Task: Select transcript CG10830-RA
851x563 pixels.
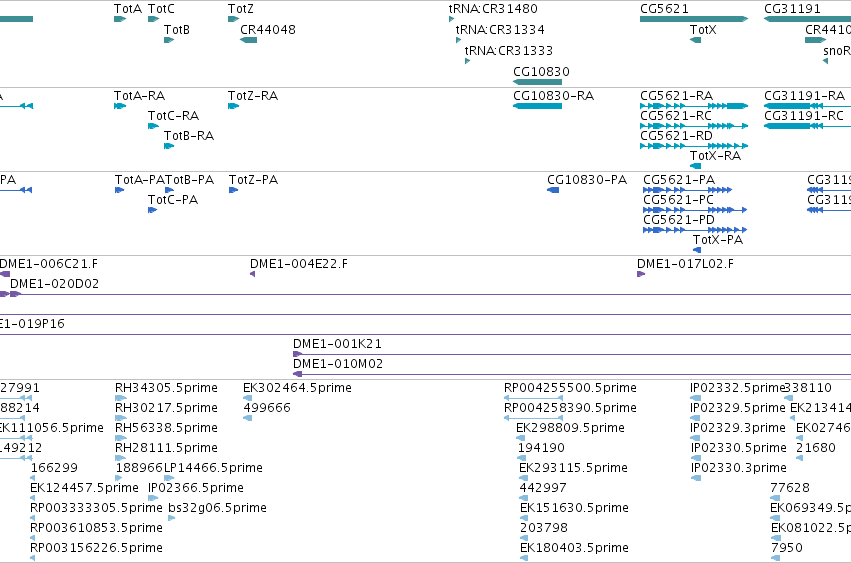Action: coord(554,96)
